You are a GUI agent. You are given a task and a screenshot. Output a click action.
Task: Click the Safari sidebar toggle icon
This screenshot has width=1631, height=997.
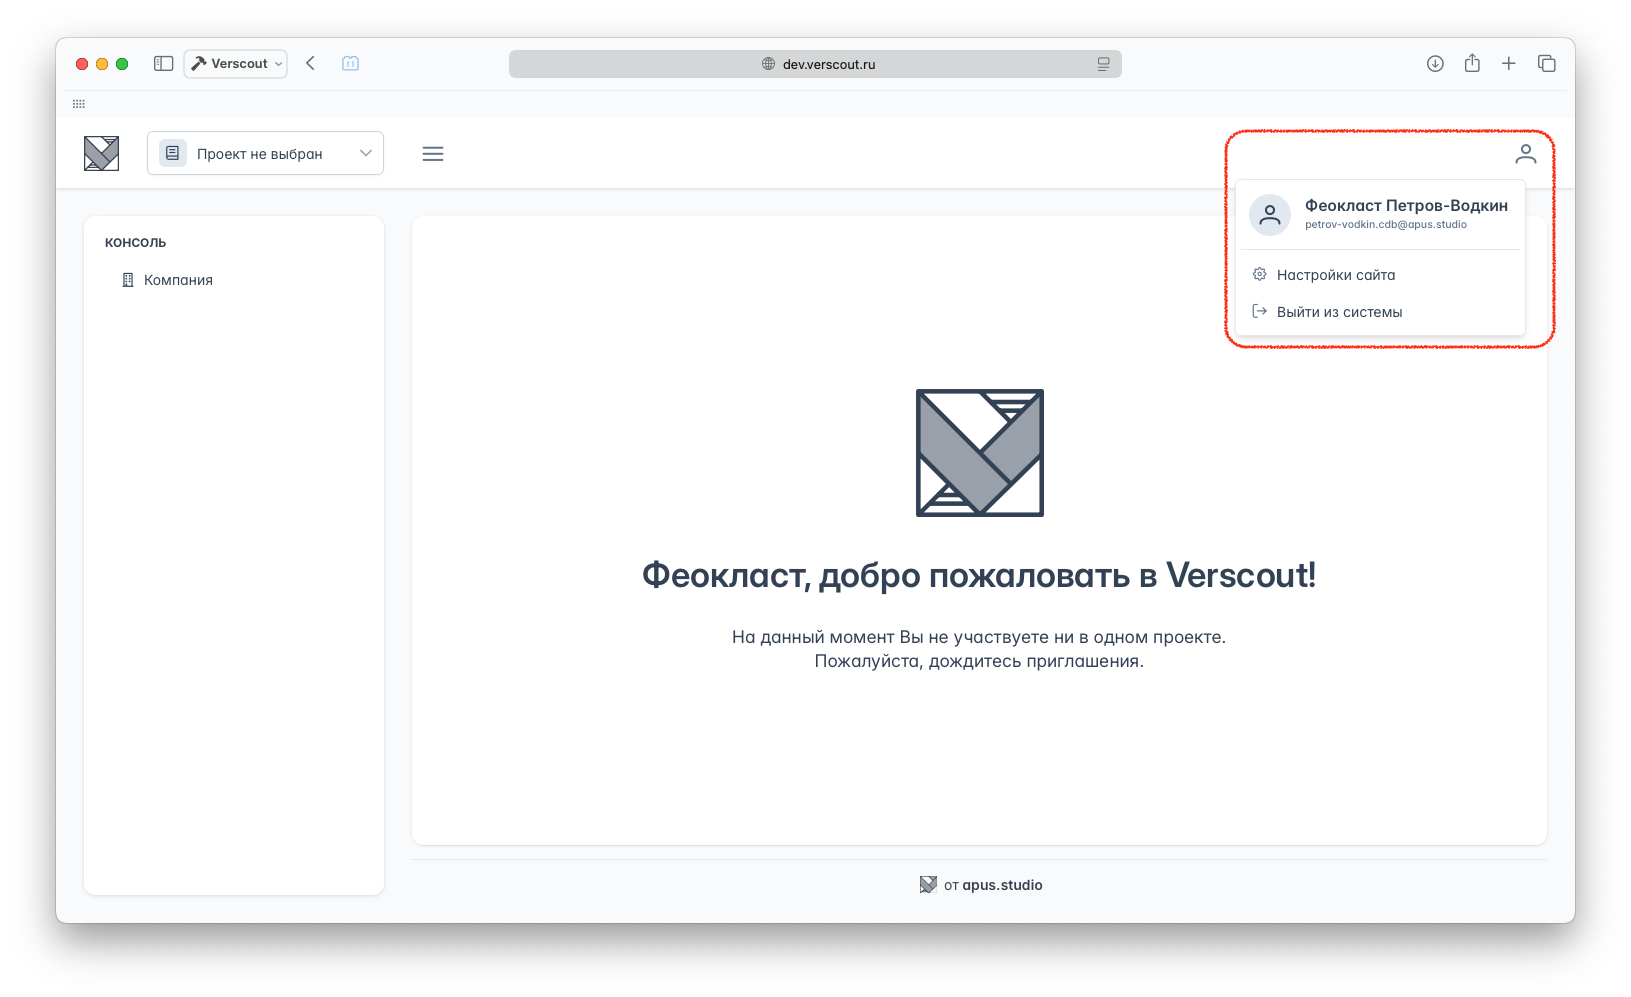click(164, 63)
